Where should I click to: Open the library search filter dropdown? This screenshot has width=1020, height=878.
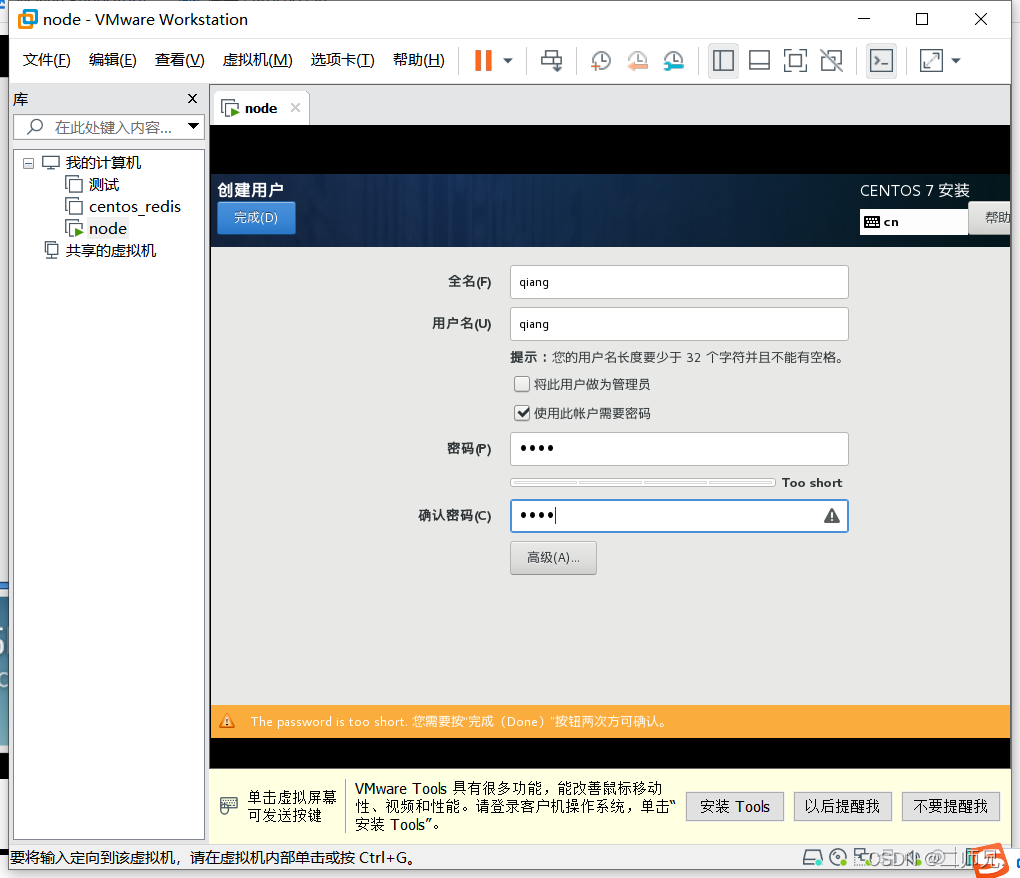[193, 126]
